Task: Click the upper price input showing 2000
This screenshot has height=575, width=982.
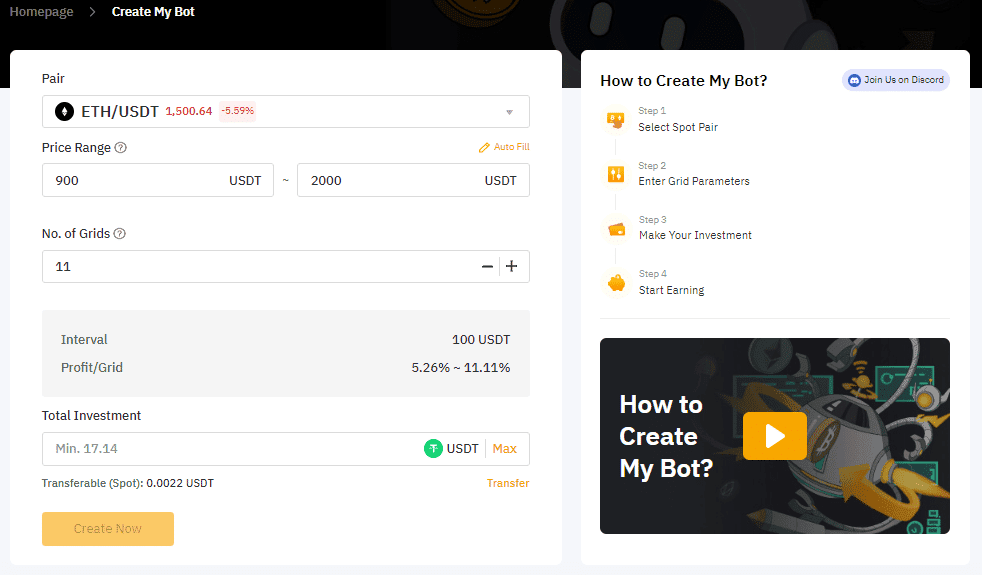Action: (x=413, y=180)
